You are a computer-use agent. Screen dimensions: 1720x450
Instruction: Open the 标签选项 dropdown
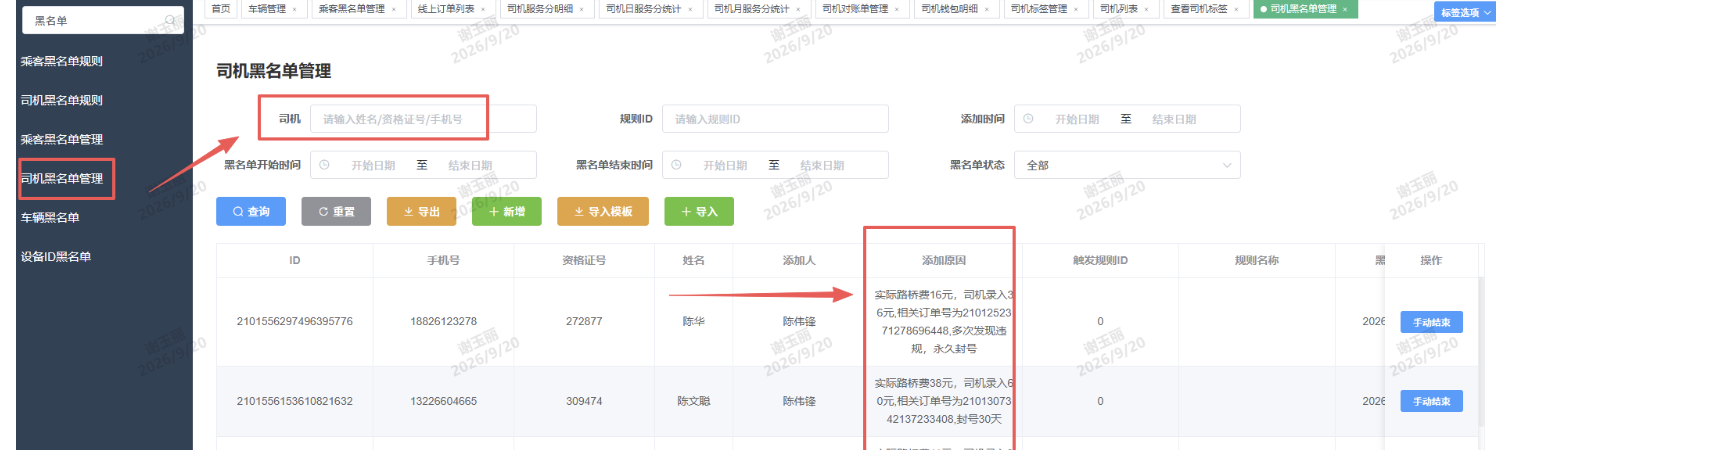point(1465,12)
